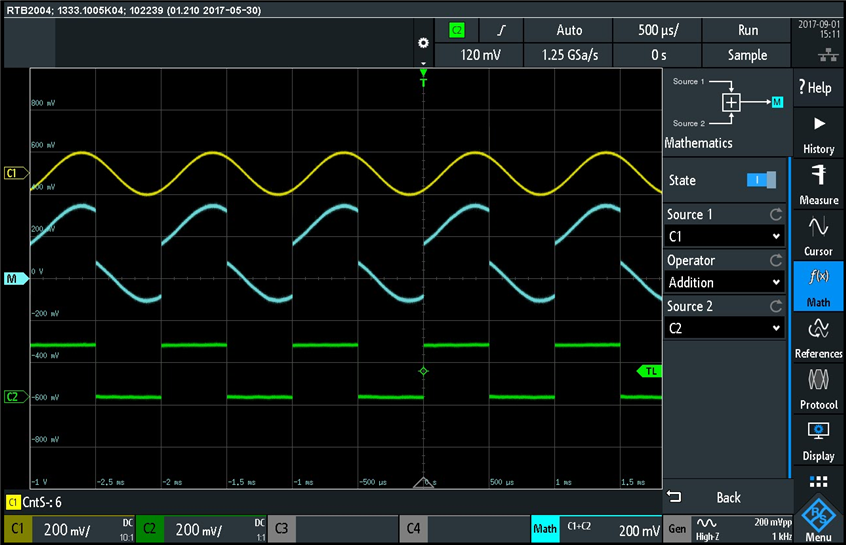
Task: Open the Help icon
Action: click(818, 88)
